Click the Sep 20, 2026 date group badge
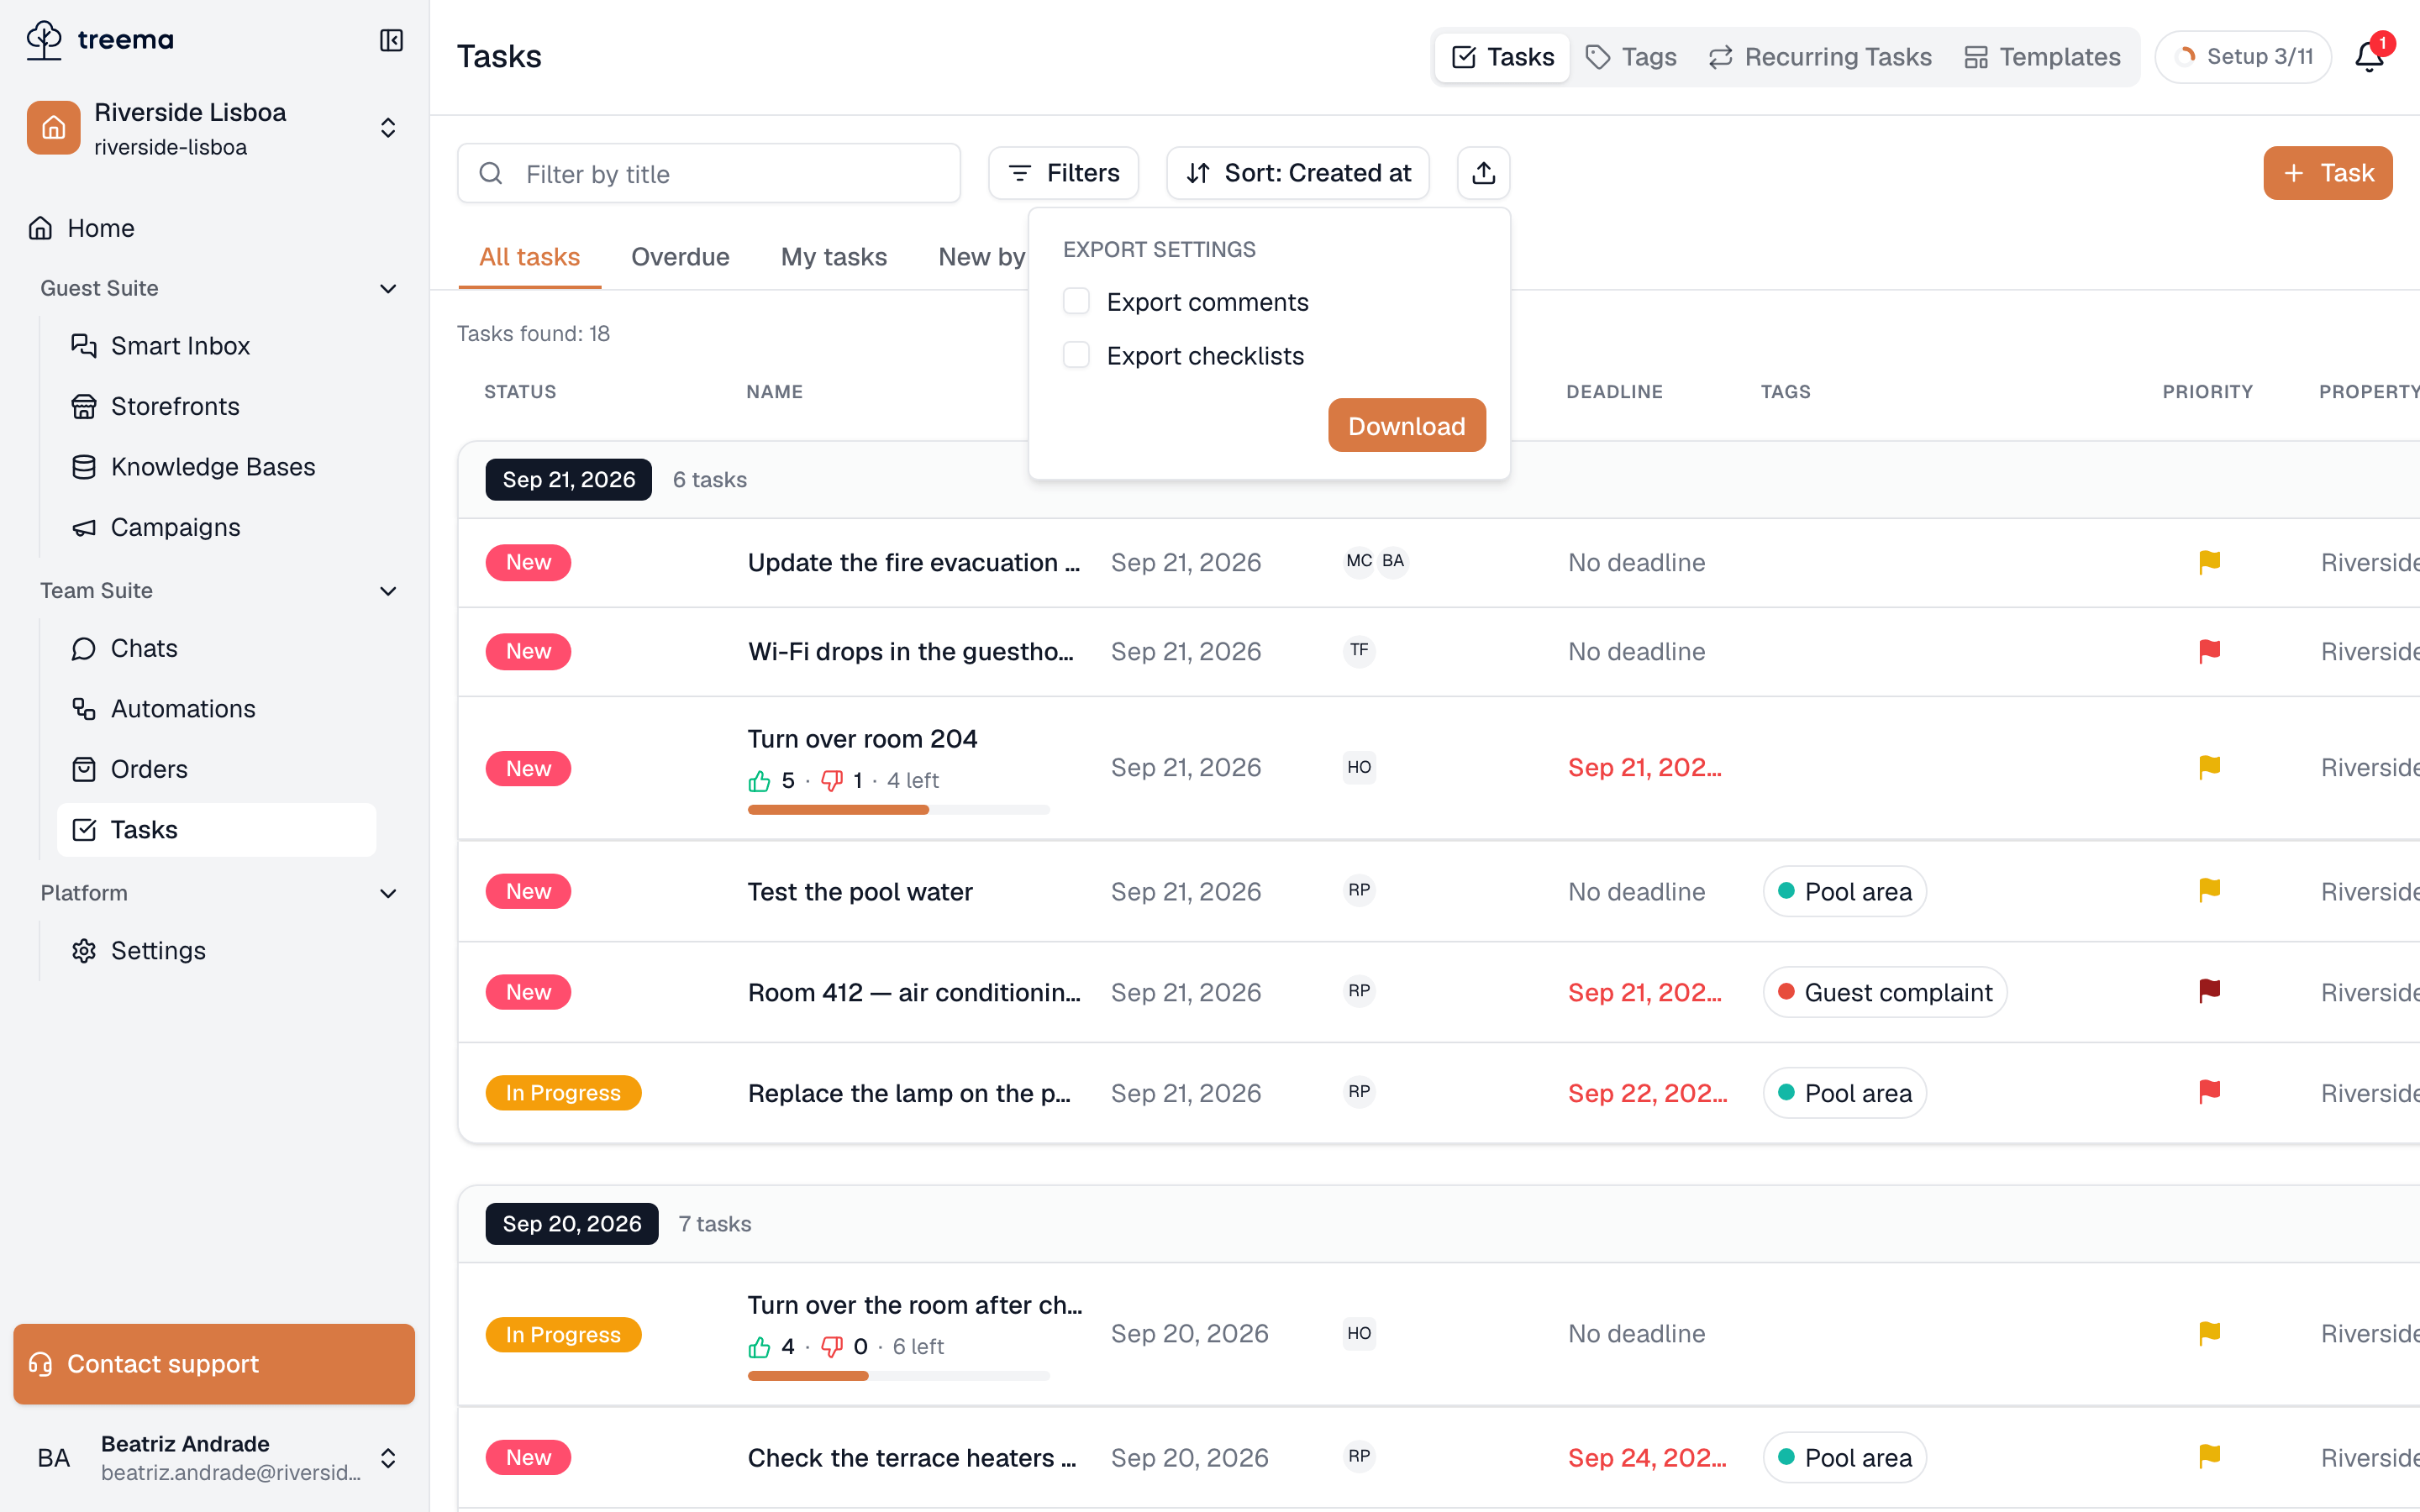 coord(571,1224)
